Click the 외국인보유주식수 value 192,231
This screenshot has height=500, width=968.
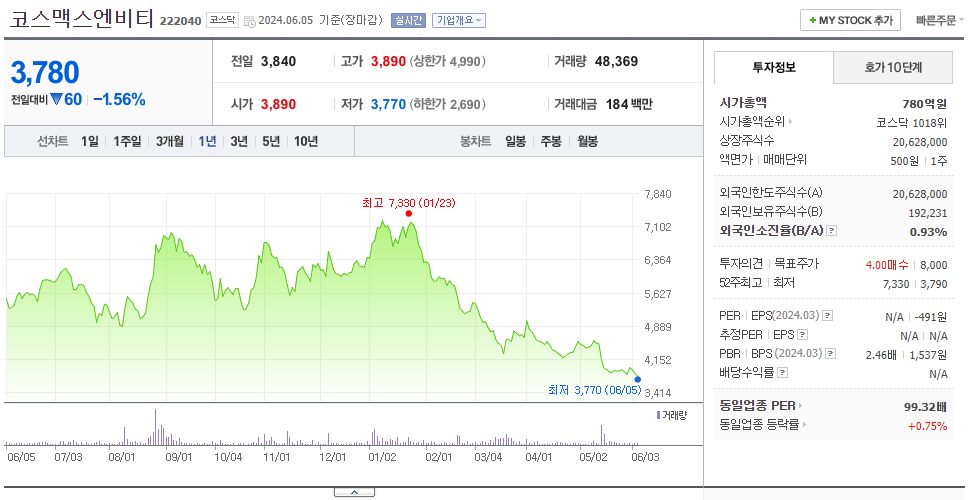click(926, 212)
